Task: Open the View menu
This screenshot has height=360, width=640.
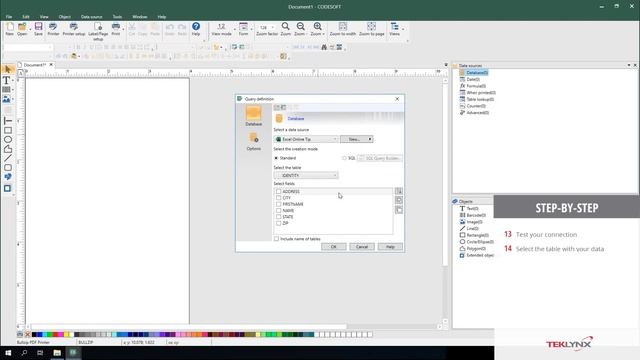Action: 44,17
